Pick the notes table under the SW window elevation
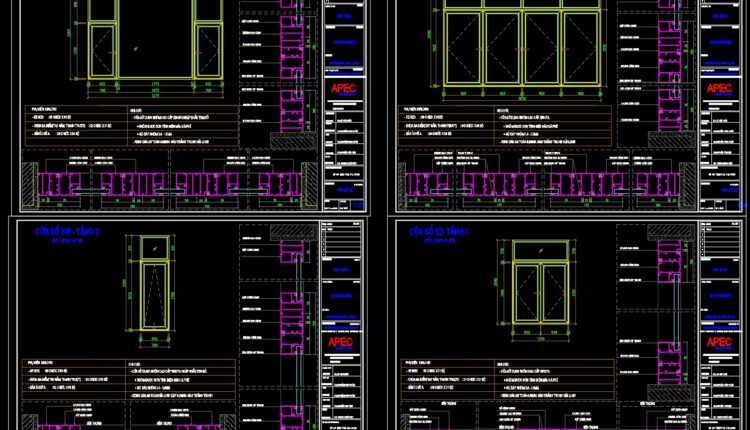 pos(129,379)
